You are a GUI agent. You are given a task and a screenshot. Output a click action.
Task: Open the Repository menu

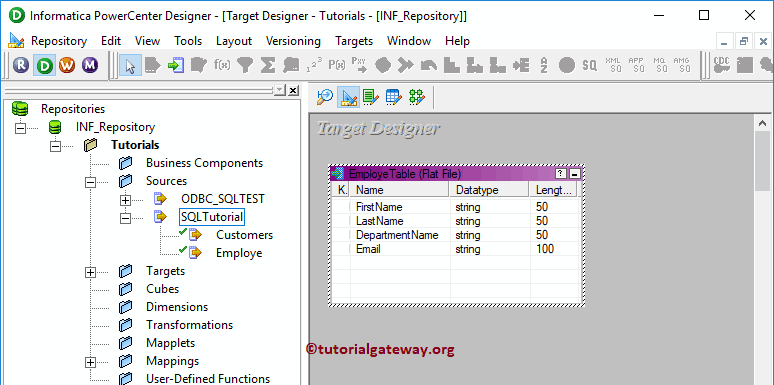coord(59,41)
